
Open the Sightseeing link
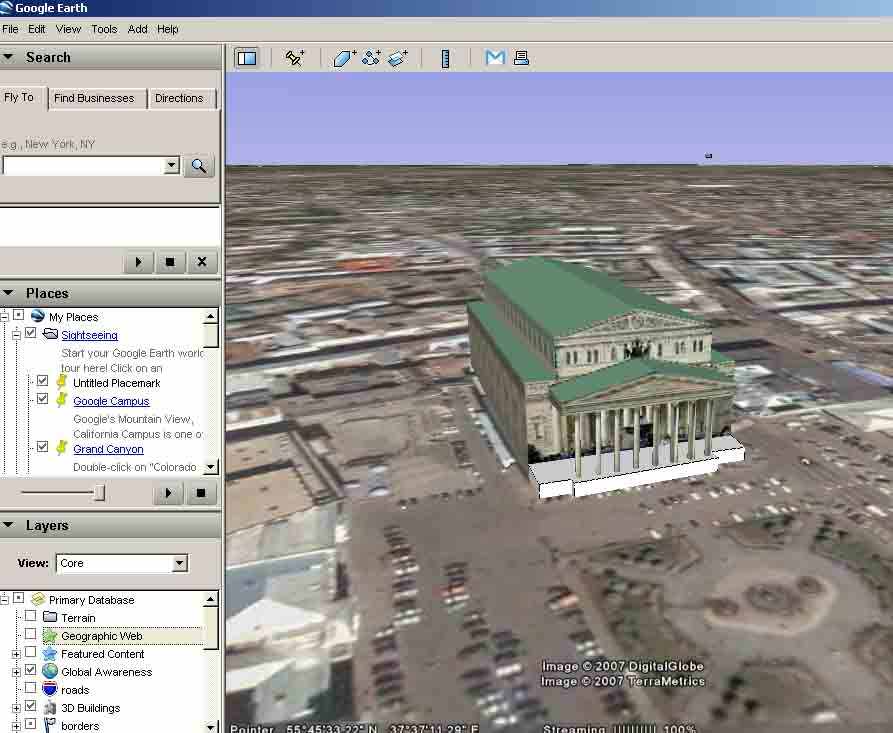[x=89, y=335]
